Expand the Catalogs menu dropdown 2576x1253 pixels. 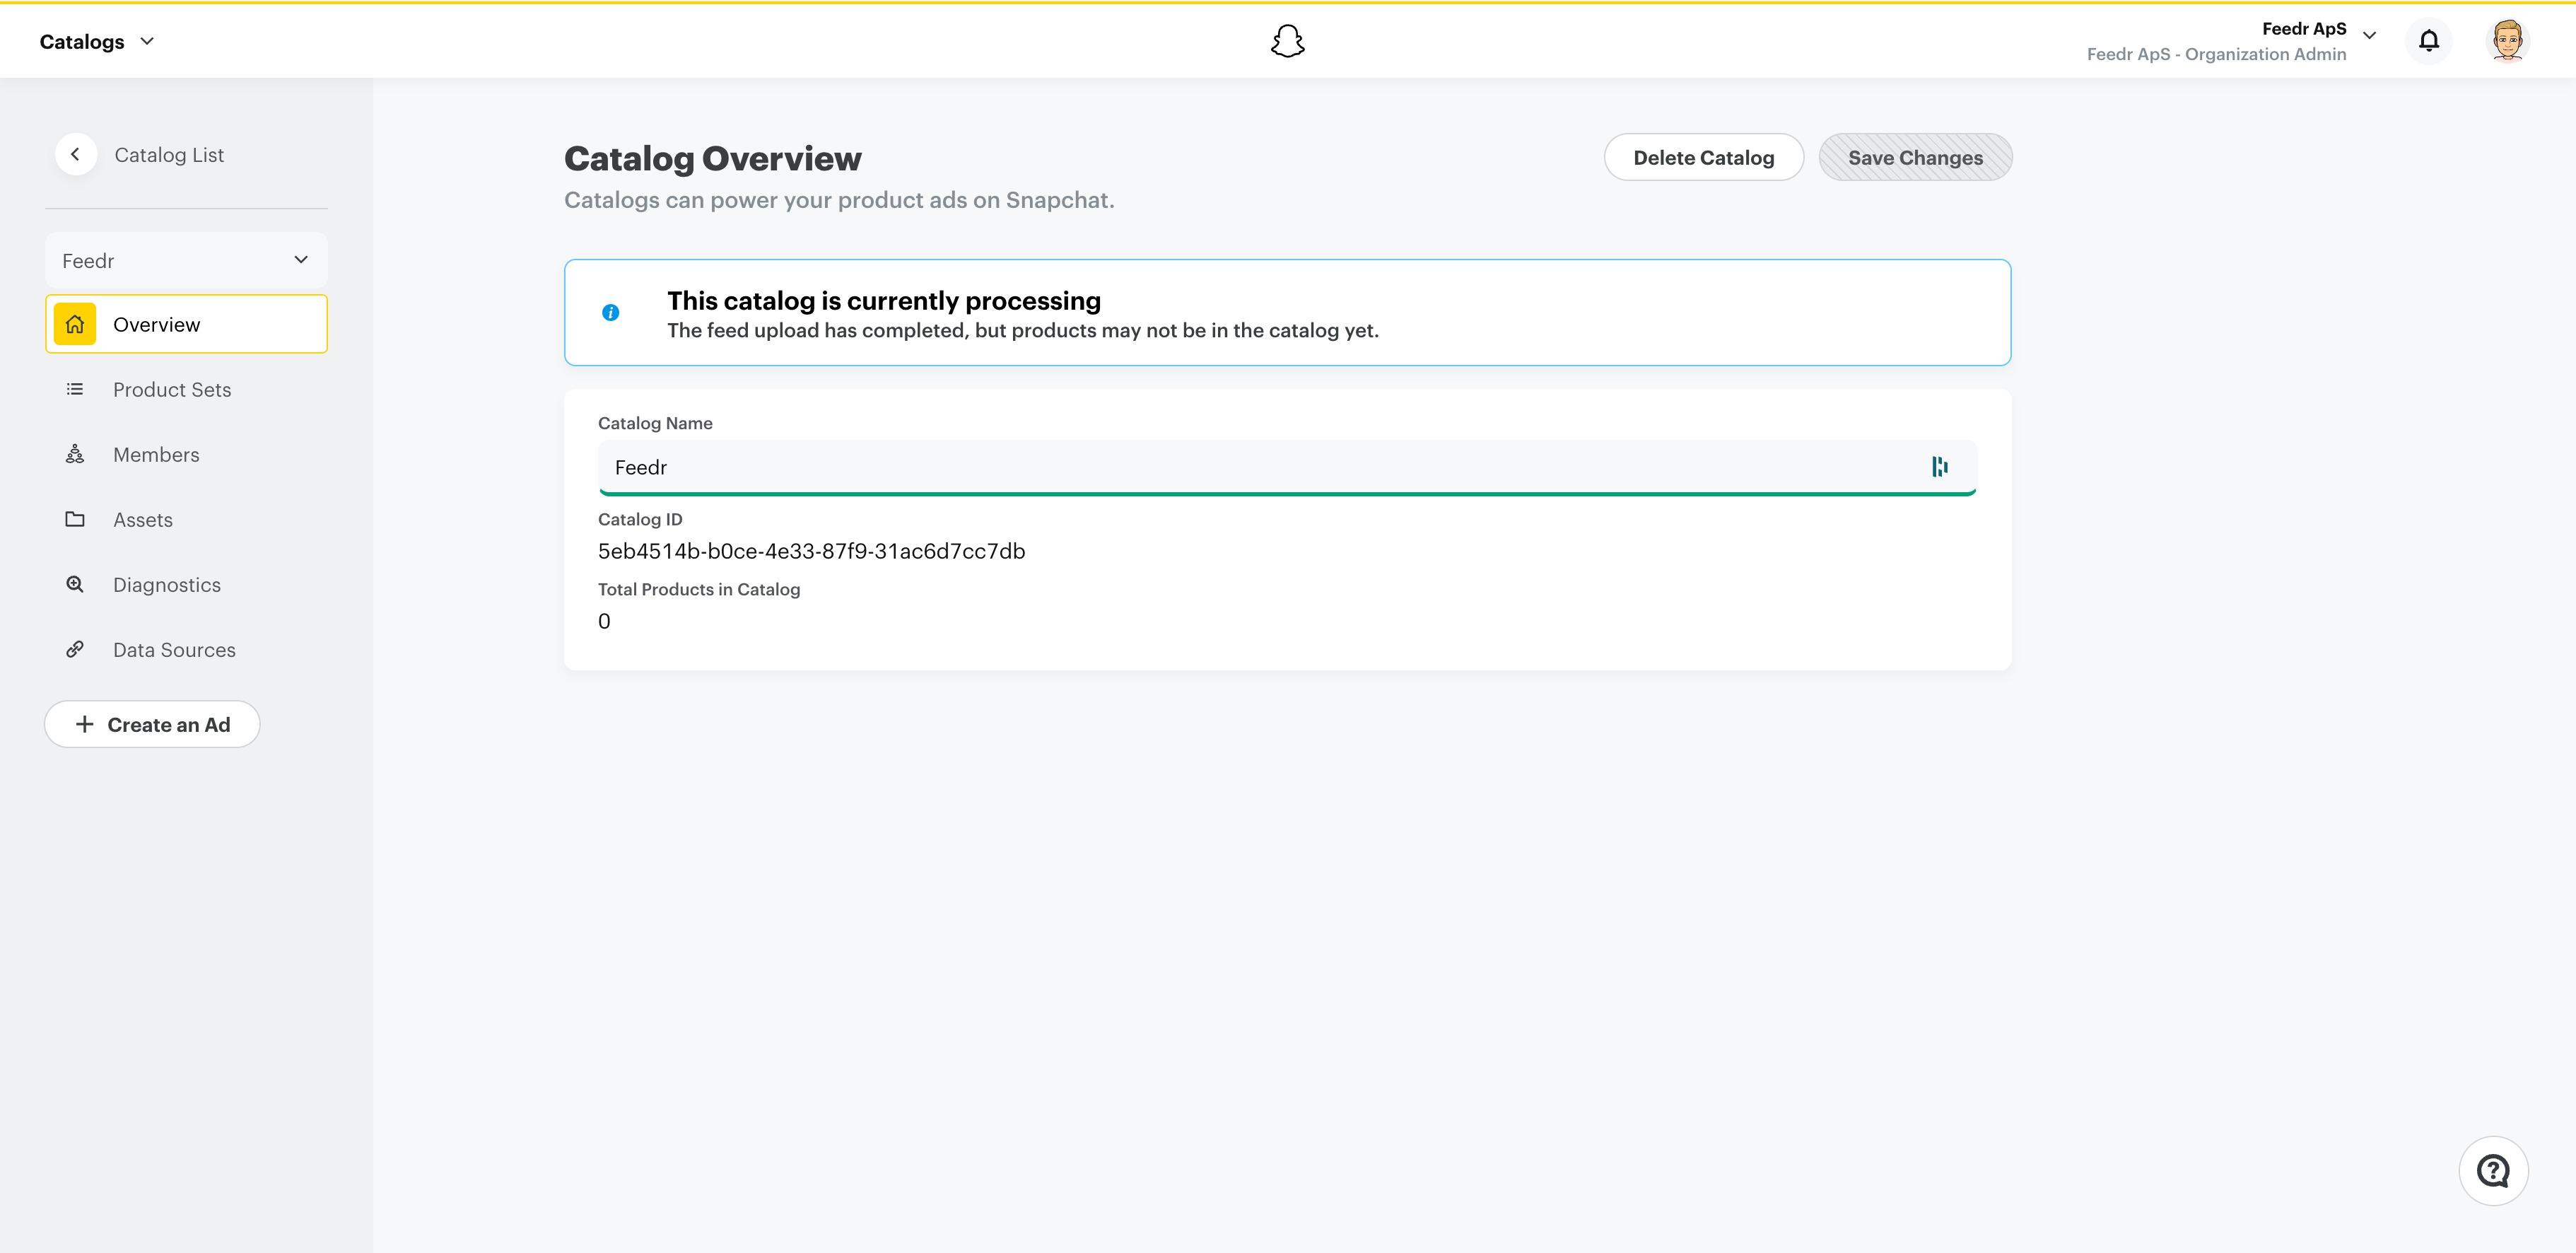click(x=97, y=41)
